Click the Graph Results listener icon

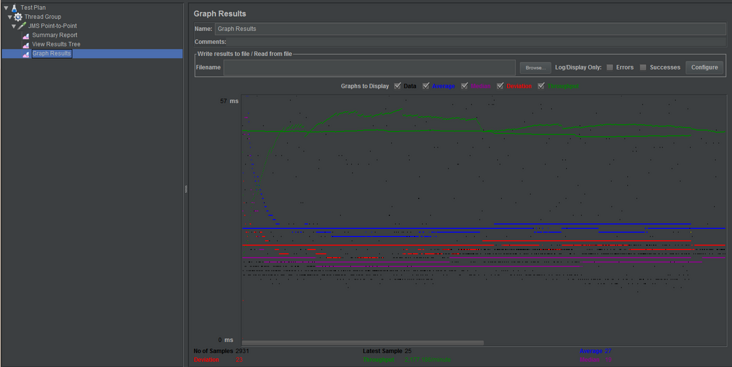[26, 54]
